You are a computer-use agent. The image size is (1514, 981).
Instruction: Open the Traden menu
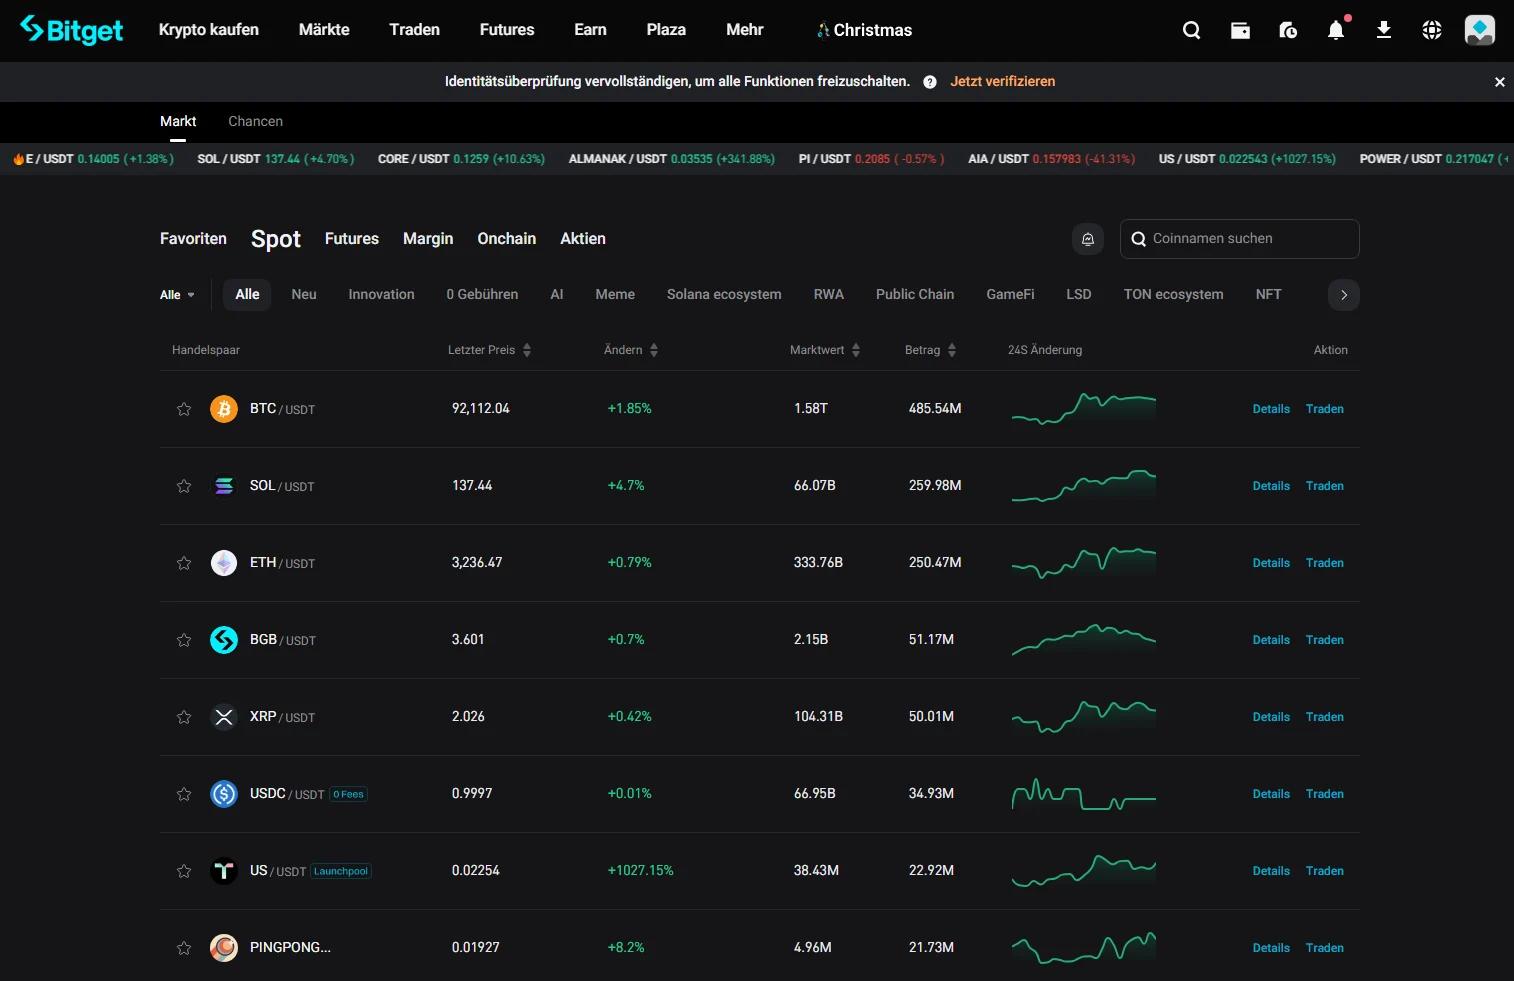click(415, 30)
